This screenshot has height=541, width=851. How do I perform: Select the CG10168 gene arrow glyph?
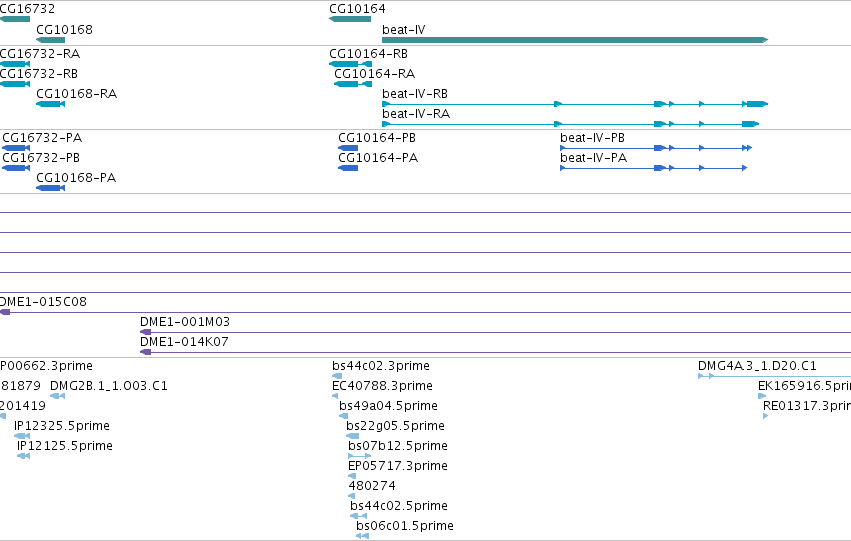click(50, 40)
